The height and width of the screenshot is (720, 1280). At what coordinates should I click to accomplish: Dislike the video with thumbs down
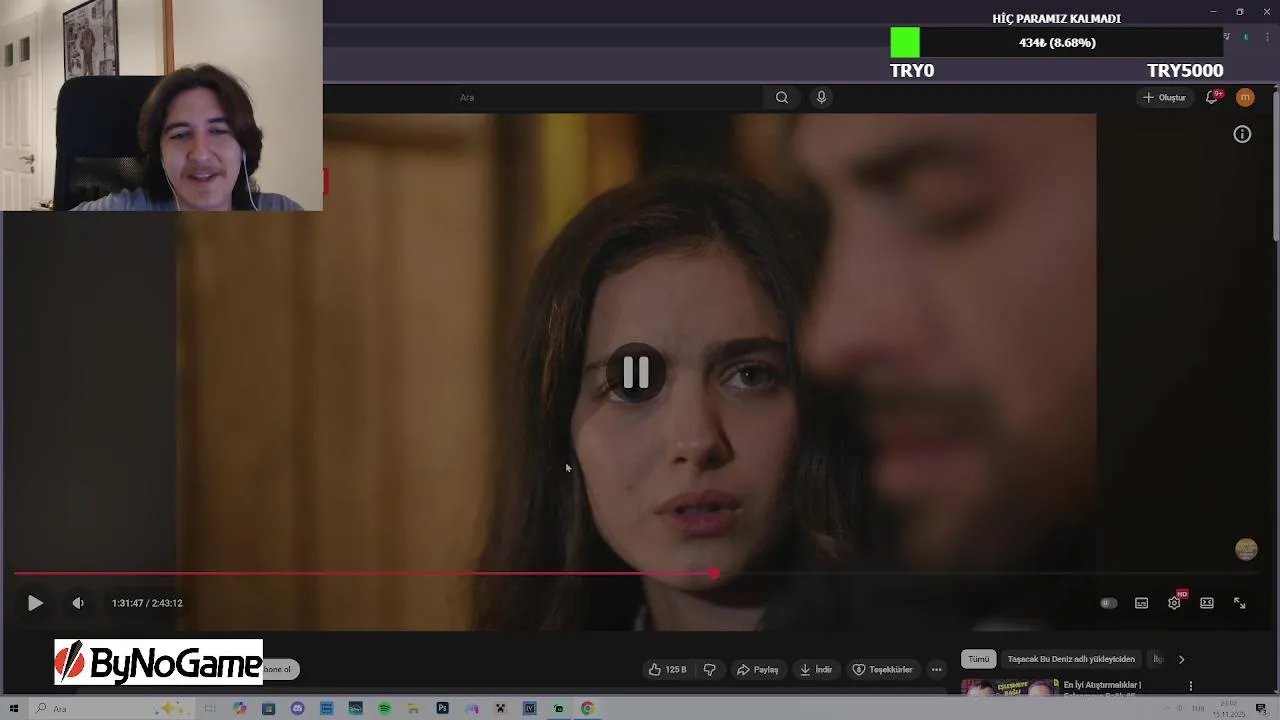click(x=710, y=669)
